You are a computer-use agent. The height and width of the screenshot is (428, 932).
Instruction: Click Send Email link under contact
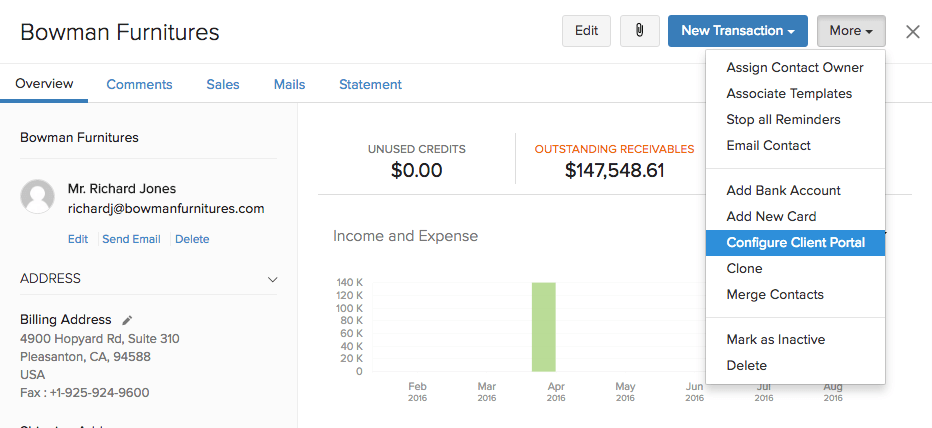point(131,240)
